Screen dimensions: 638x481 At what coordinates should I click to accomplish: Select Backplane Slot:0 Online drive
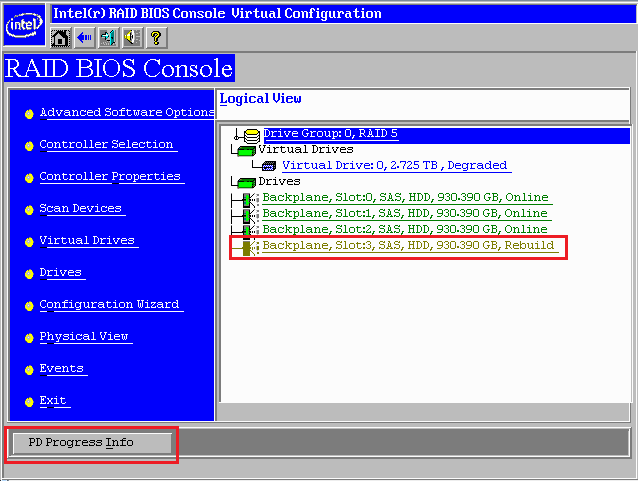click(x=406, y=198)
